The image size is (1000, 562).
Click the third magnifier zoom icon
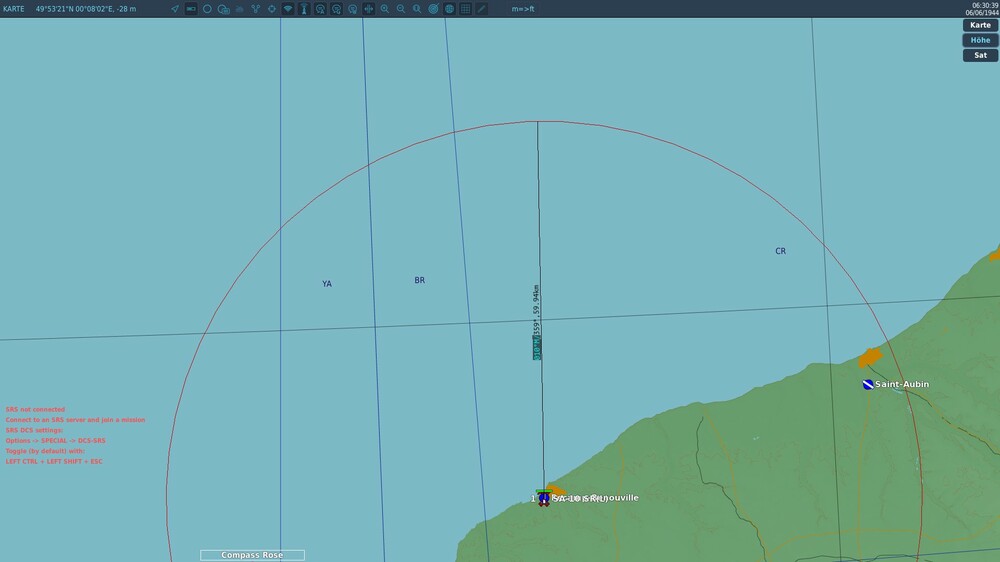coord(417,9)
